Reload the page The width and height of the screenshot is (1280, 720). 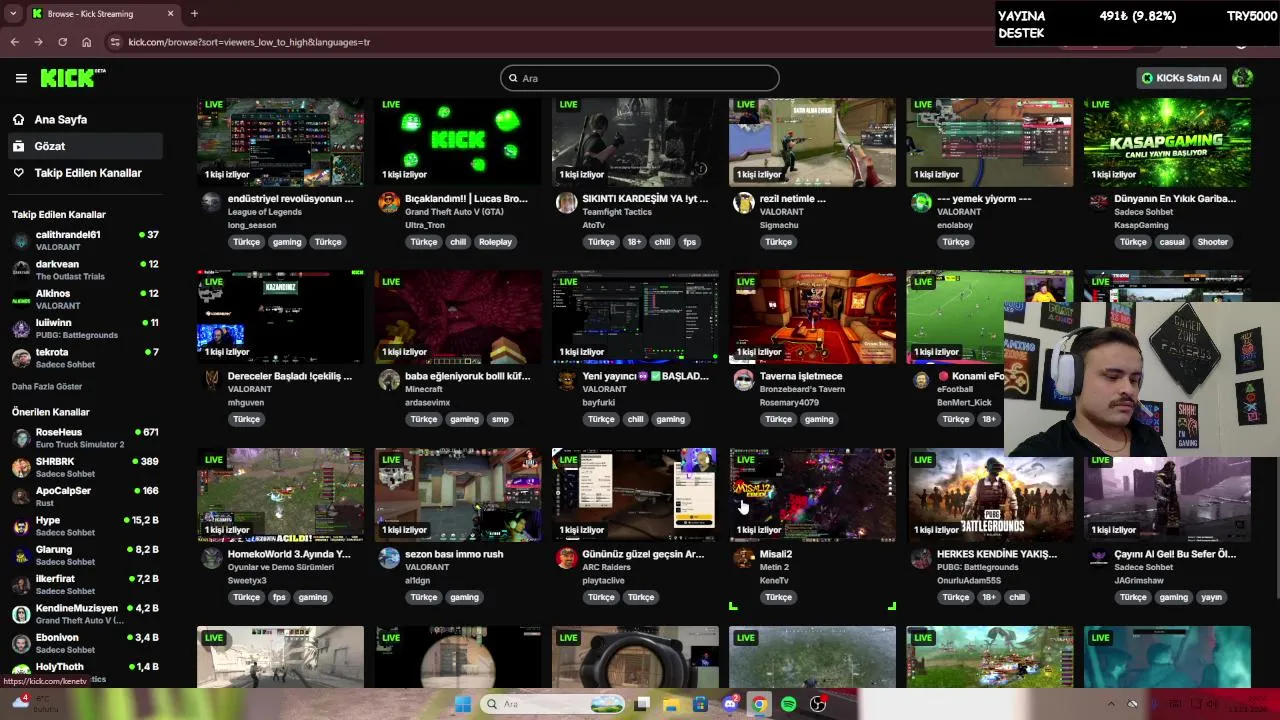[x=62, y=42]
